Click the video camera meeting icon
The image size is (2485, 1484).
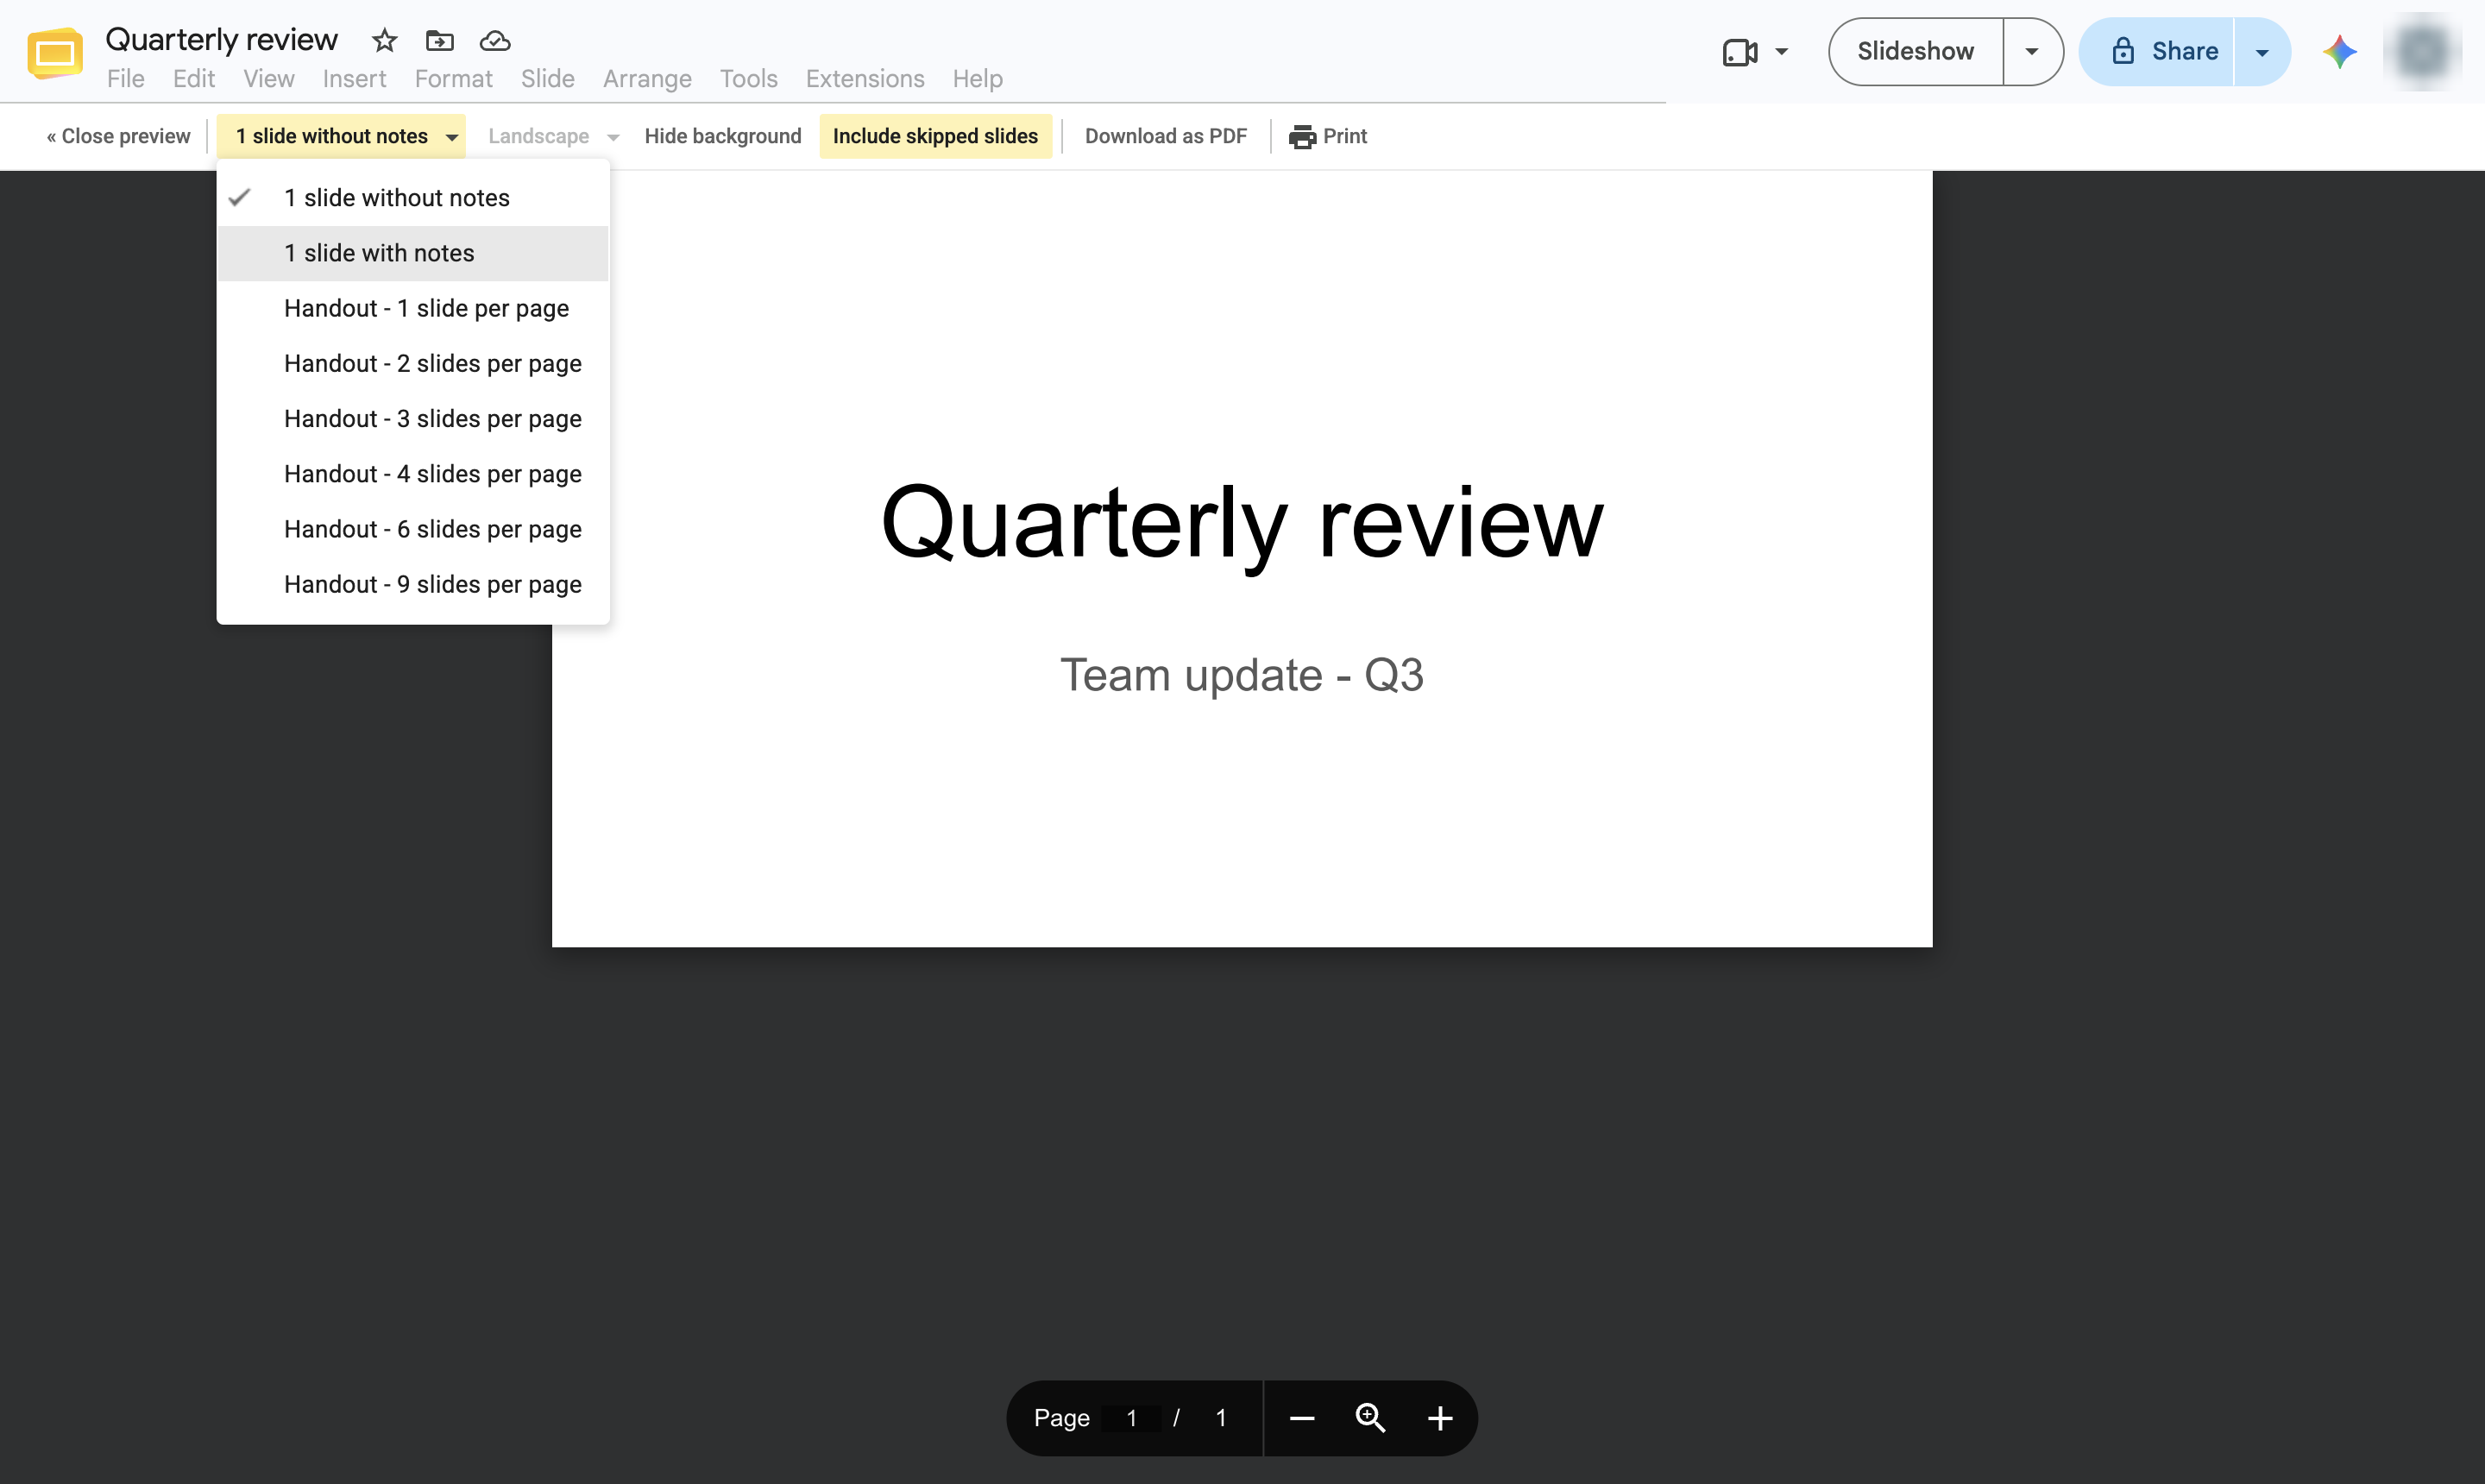pos(1740,52)
